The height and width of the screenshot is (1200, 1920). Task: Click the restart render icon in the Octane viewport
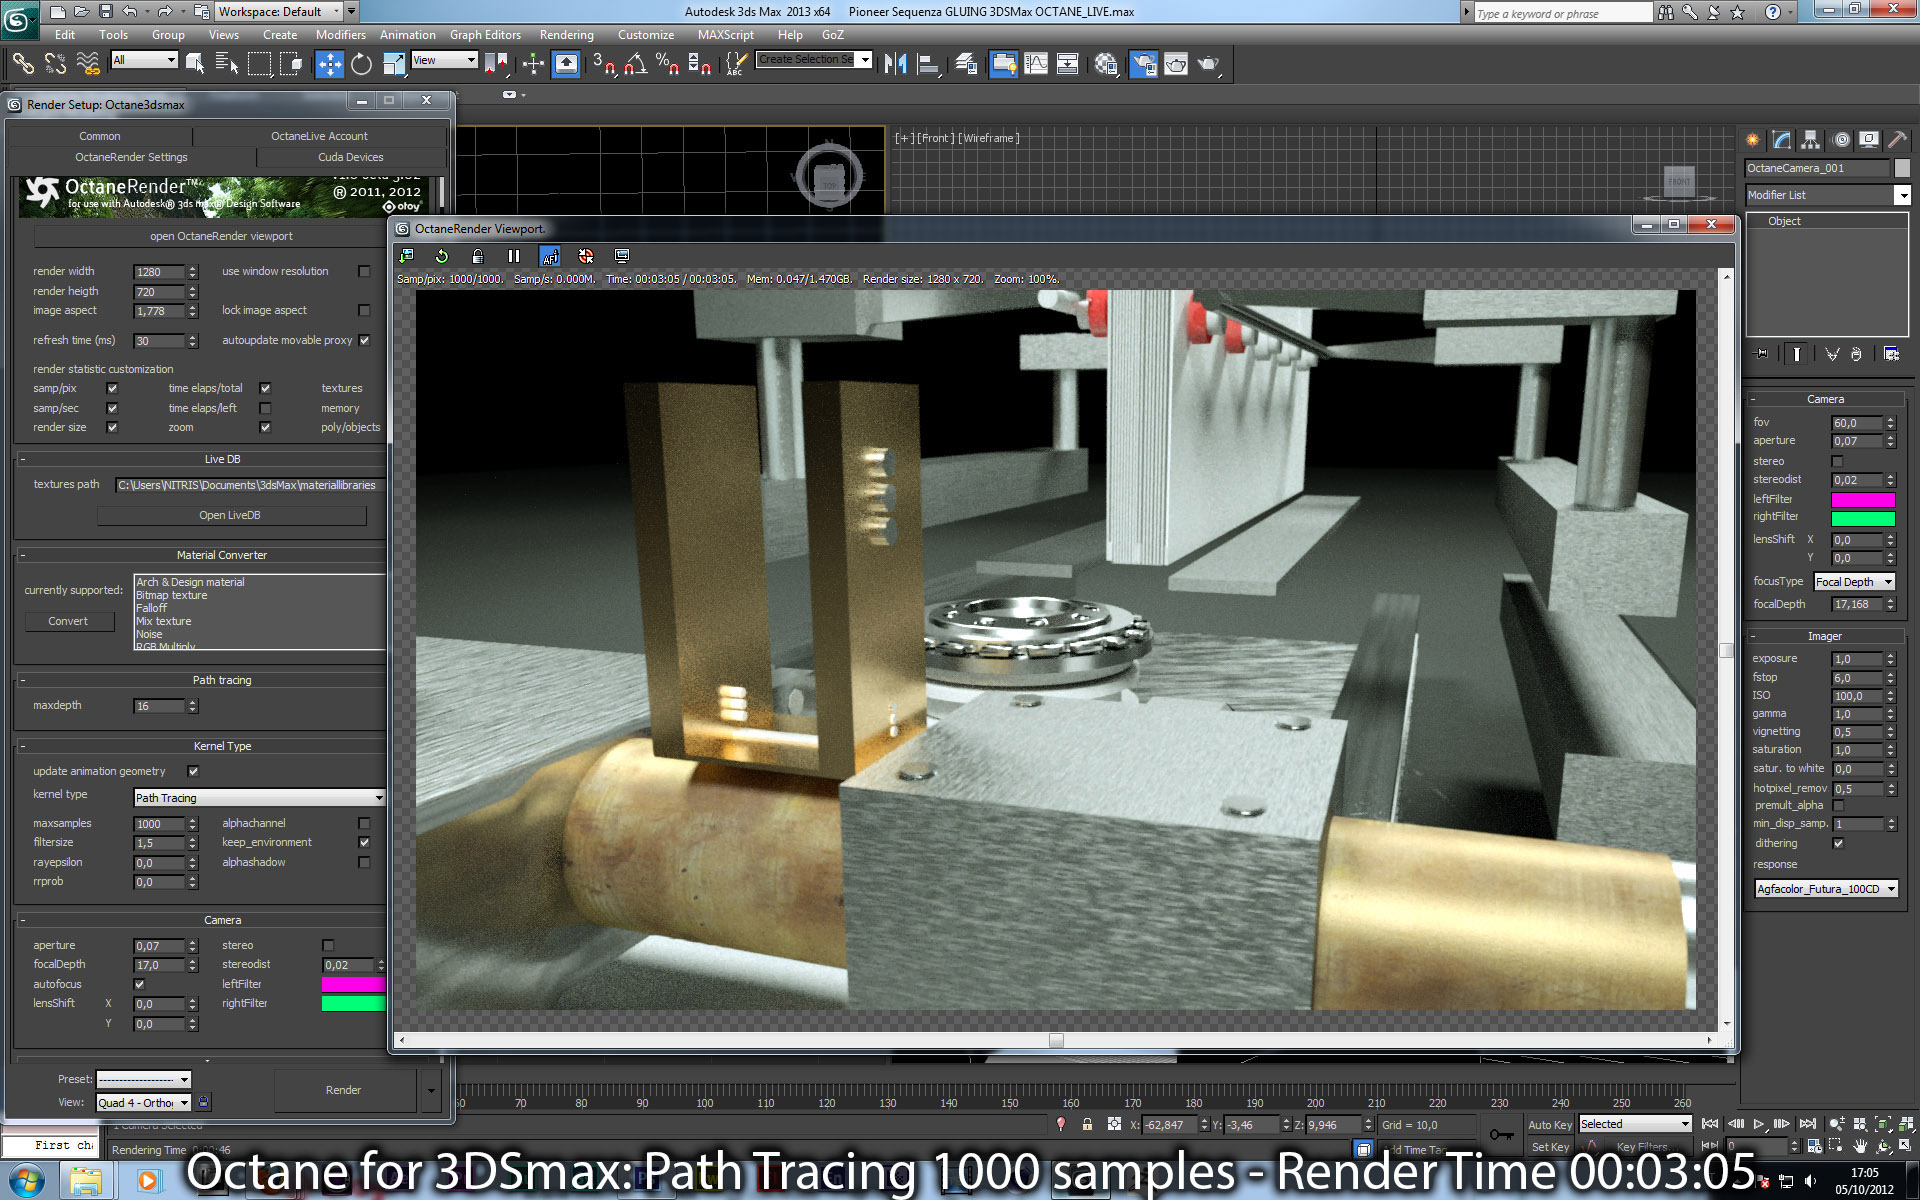coord(442,256)
